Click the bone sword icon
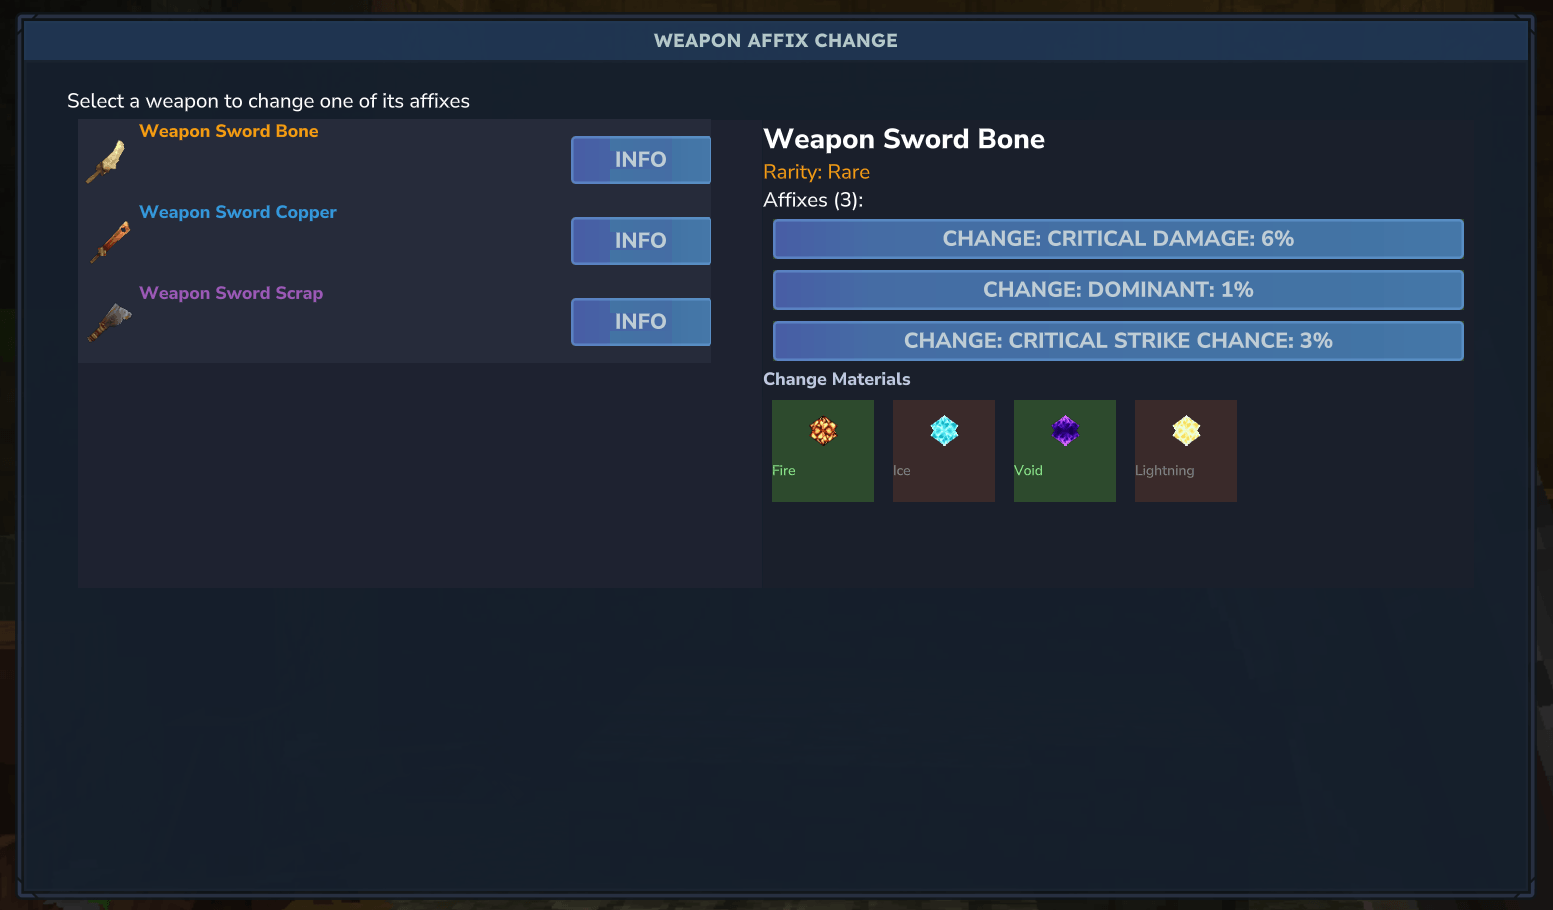This screenshot has width=1553, height=910. pyautogui.click(x=106, y=161)
